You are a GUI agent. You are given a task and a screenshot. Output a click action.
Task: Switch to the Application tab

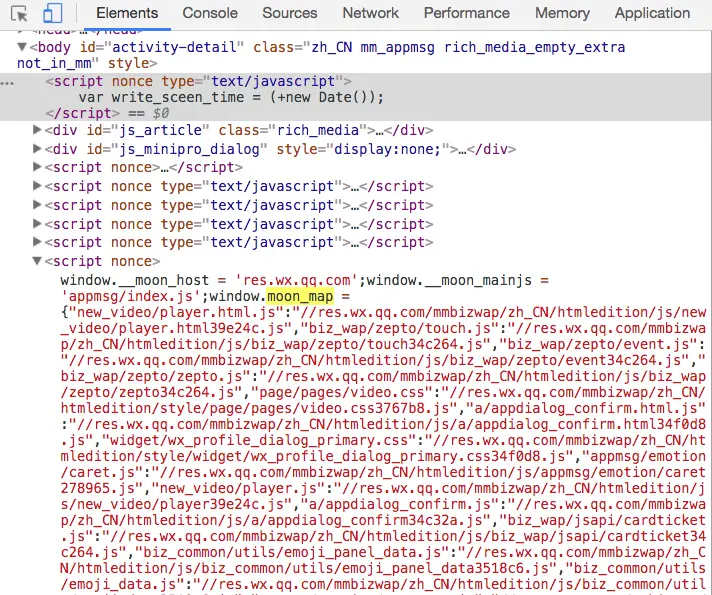click(653, 13)
